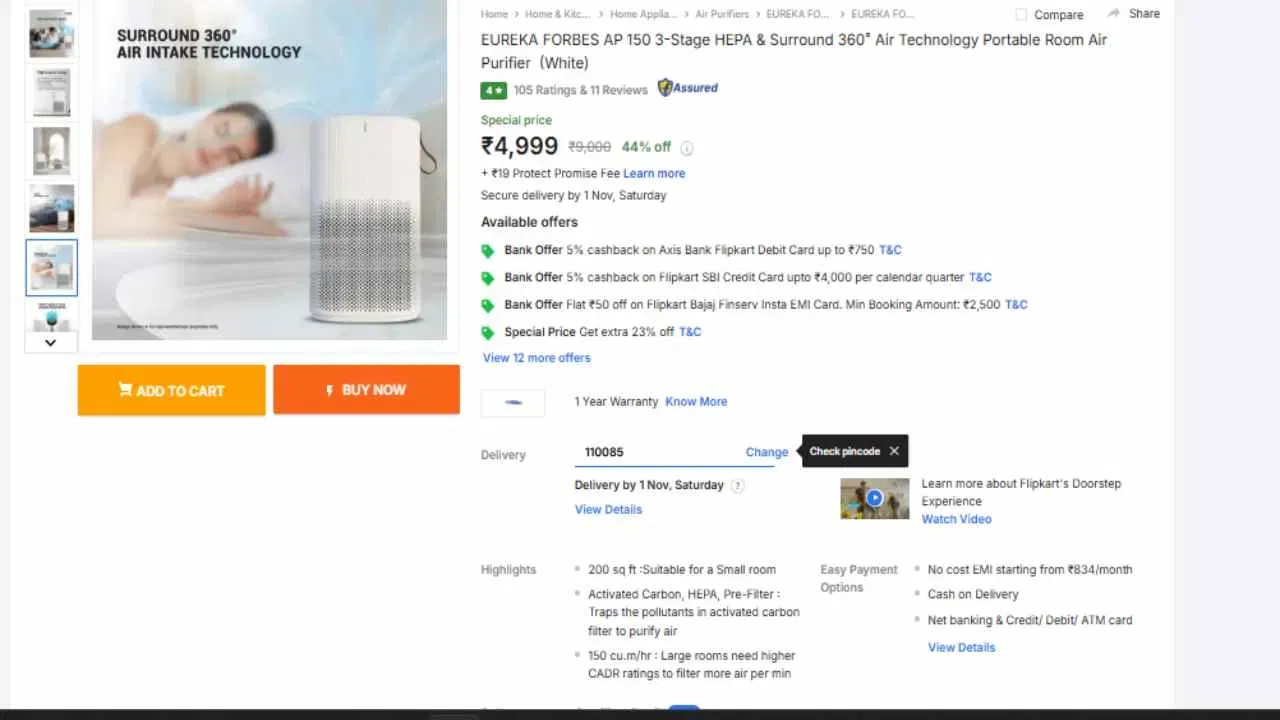Image resolution: width=1280 pixels, height=720 pixels.
Task: Click Change to edit the pincode
Action: coord(766,452)
